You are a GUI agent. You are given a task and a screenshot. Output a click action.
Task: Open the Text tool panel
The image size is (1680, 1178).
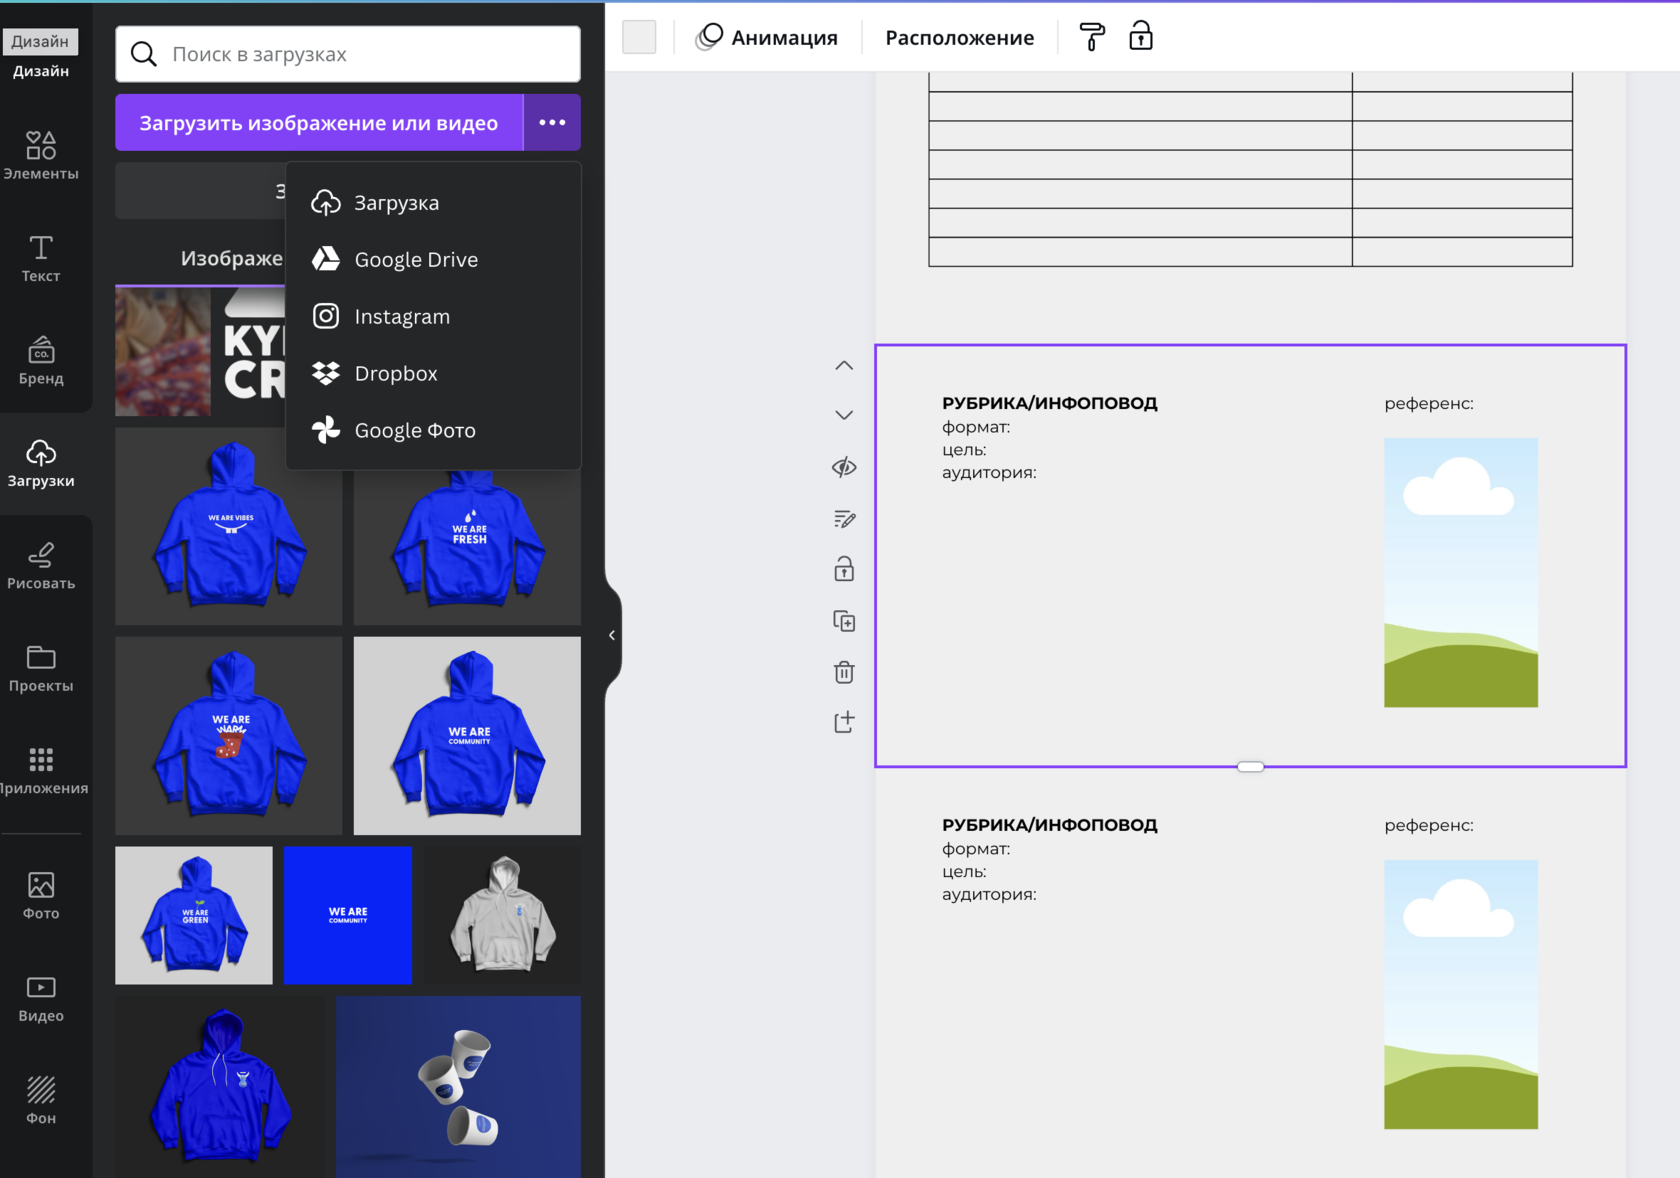pyautogui.click(x=41, y=258)
